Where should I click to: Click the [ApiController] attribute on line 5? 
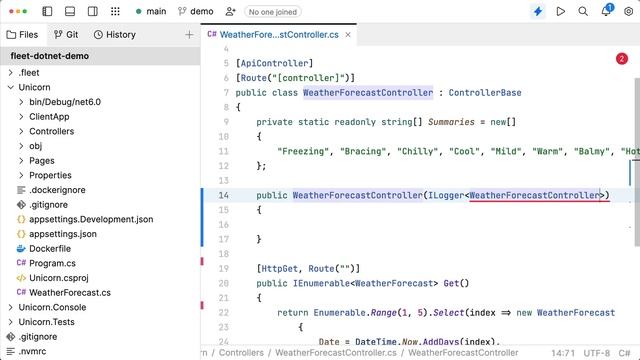pyautogui.click(x=274, y=63)
